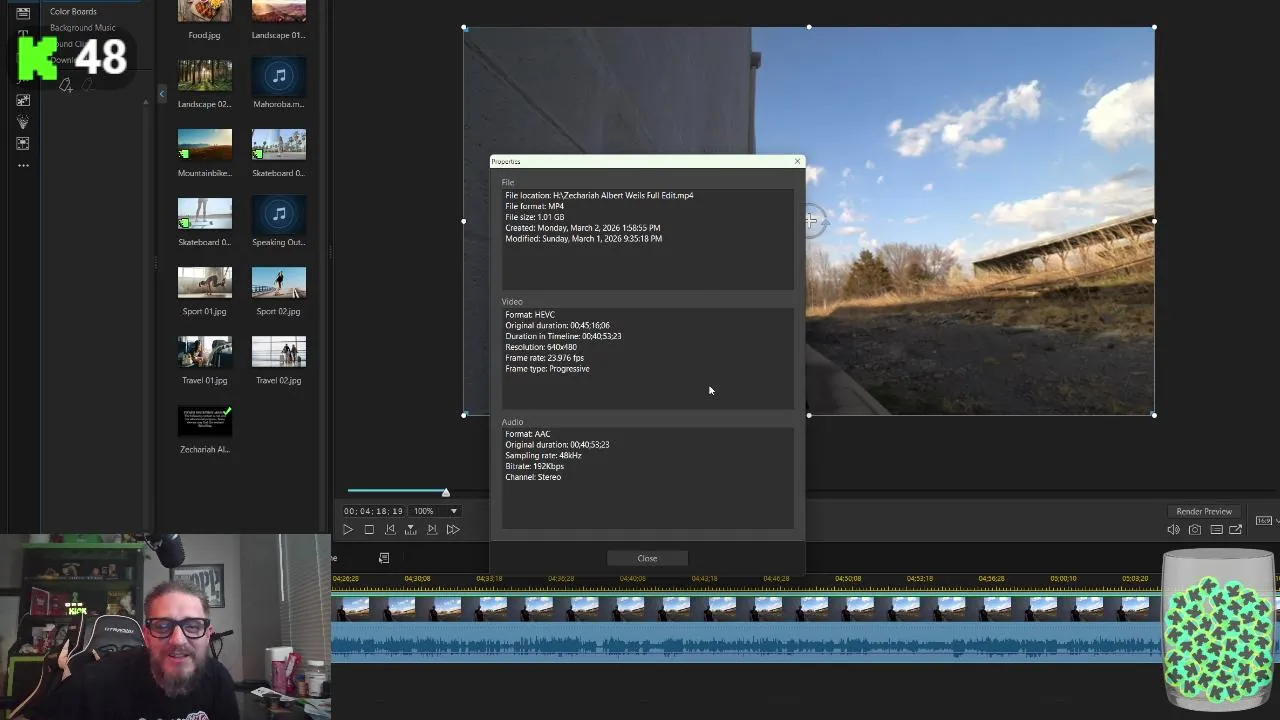Take a snapshot with the camera icon
Image resolution: width=1280 pixels, height=720 pixels.
click(1195, 530)
